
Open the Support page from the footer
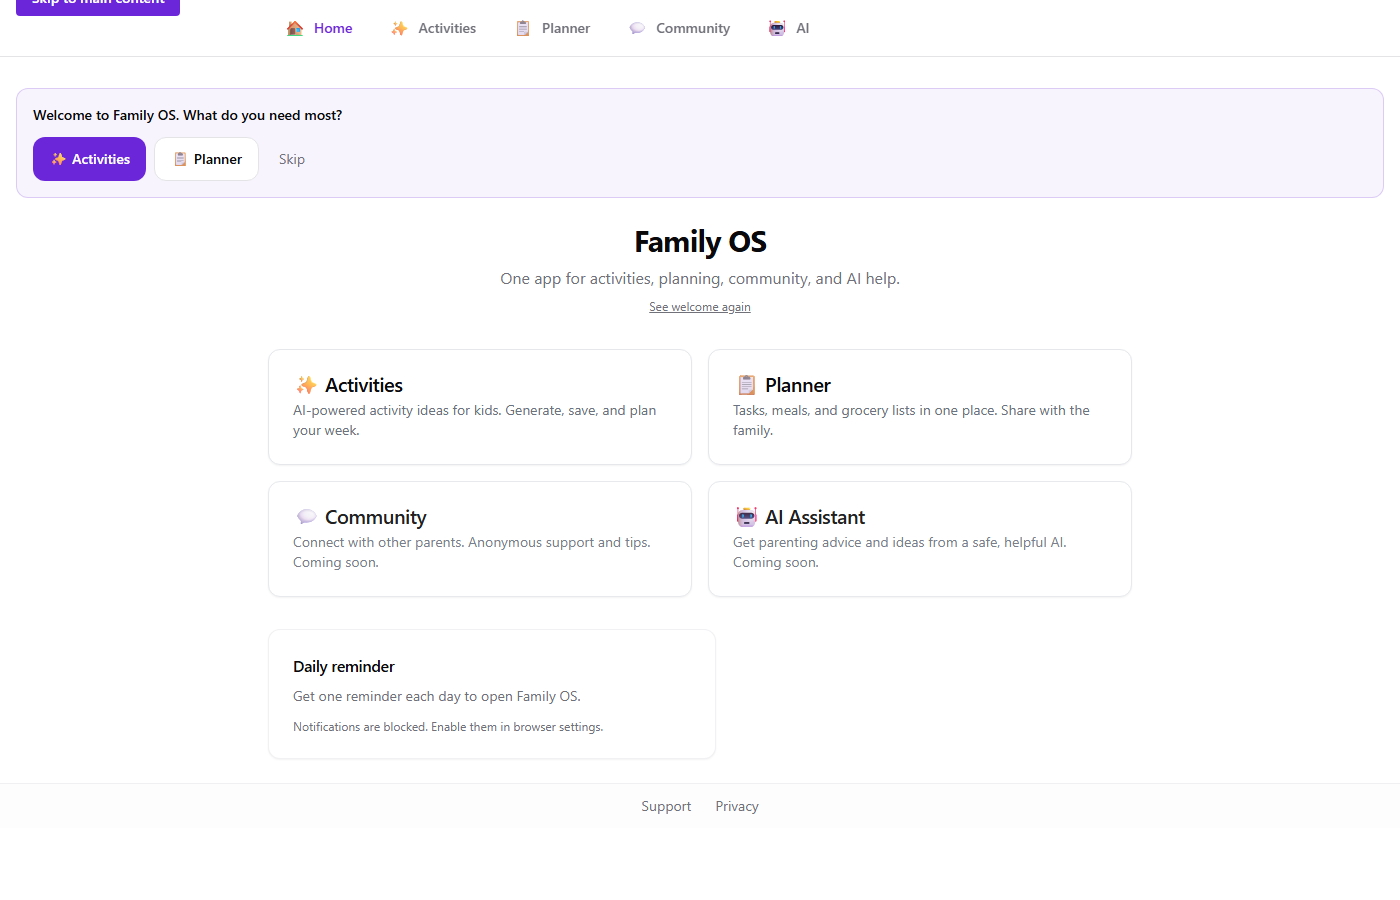click(x=666, y=806)
